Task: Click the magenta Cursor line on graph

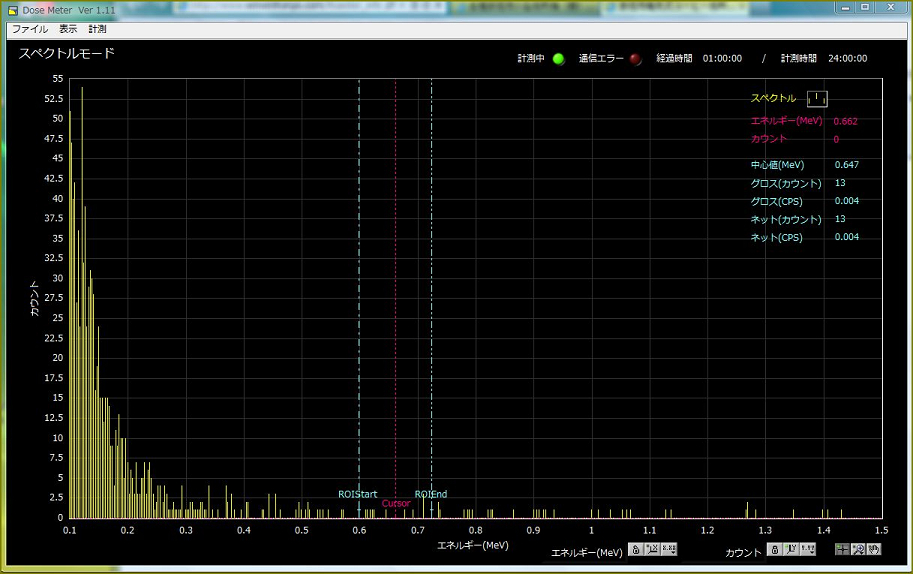Action: tap(396, 300)
